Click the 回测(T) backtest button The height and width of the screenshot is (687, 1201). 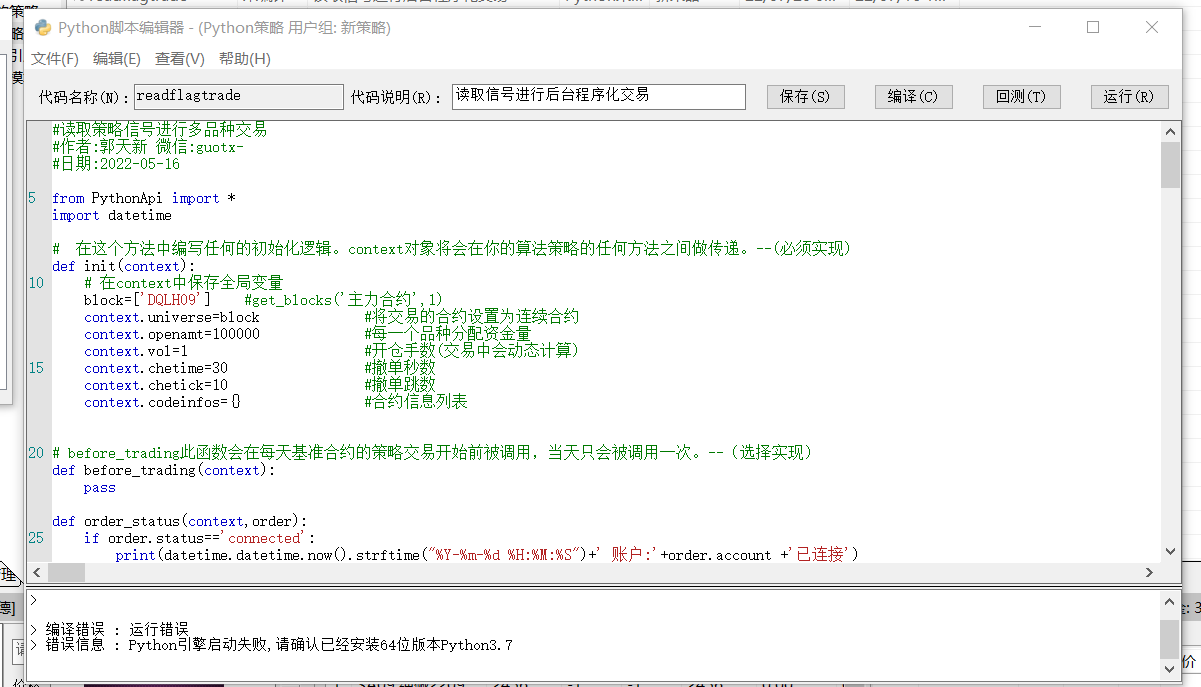tap(1021, 97)
